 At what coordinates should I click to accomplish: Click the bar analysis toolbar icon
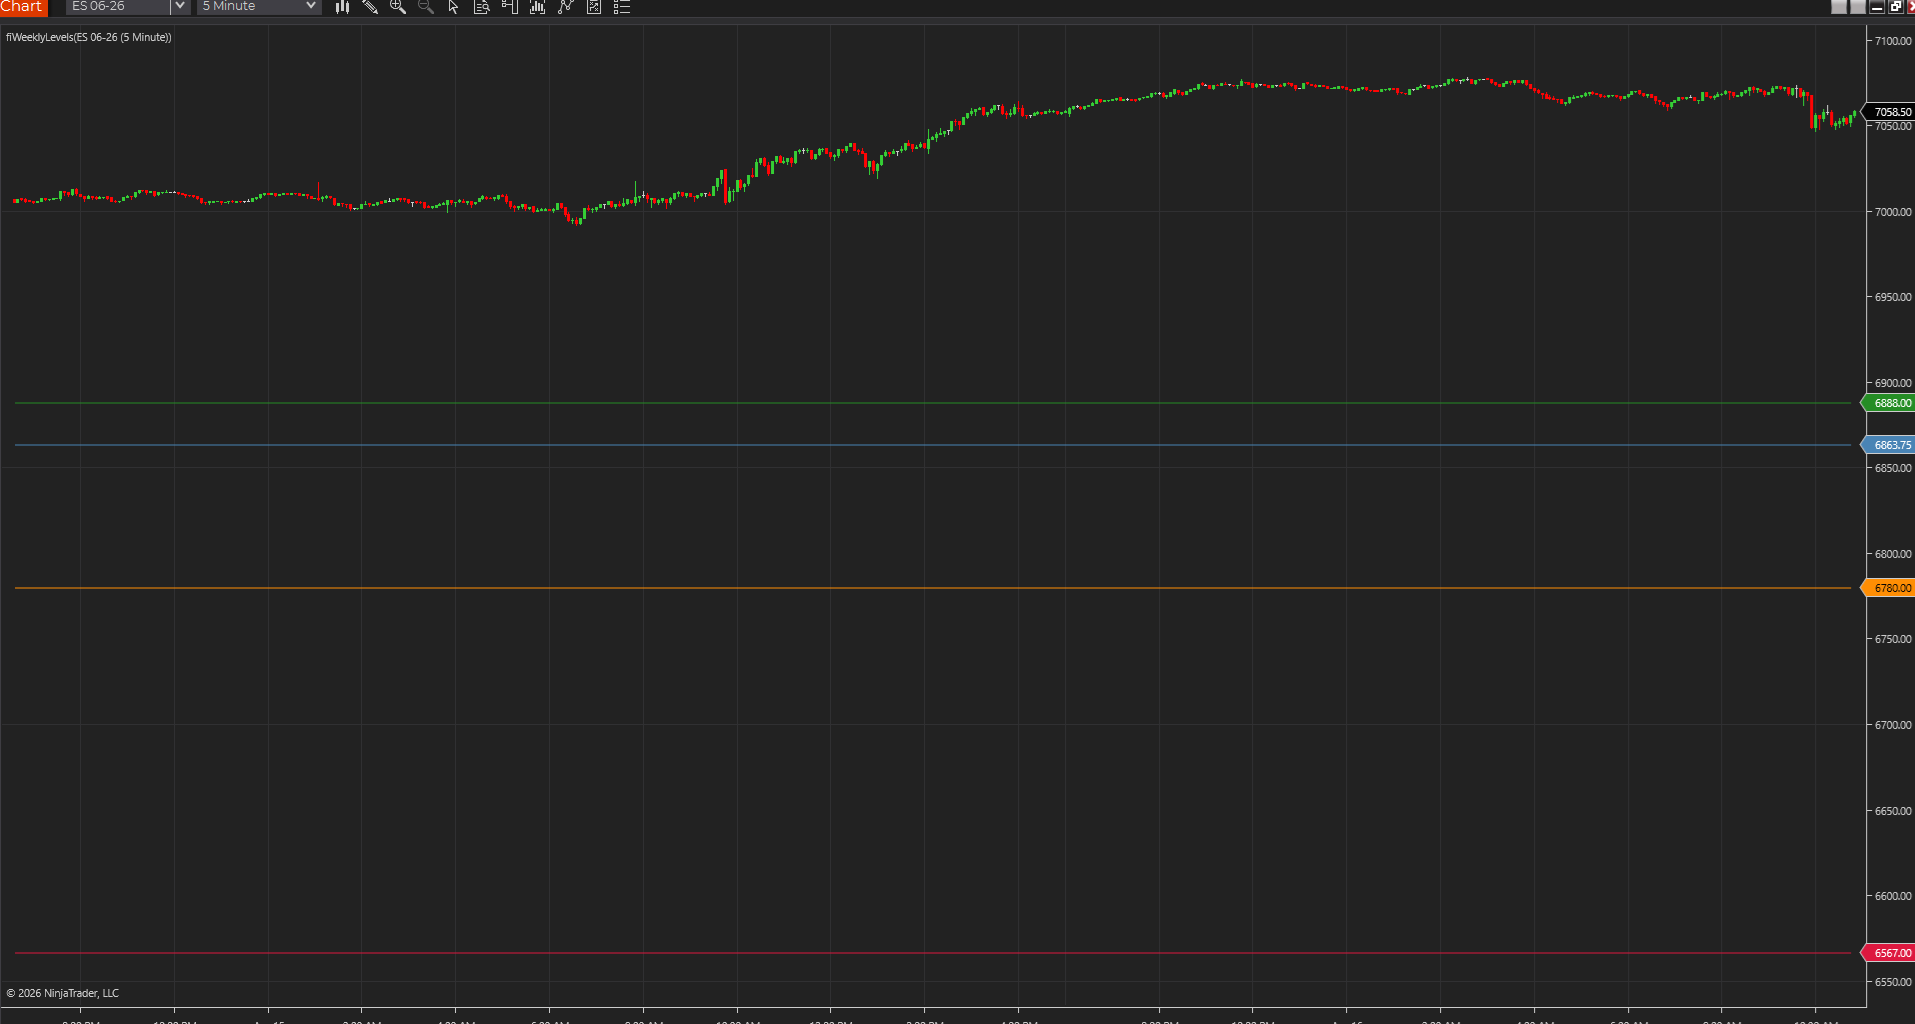point(537,8)
